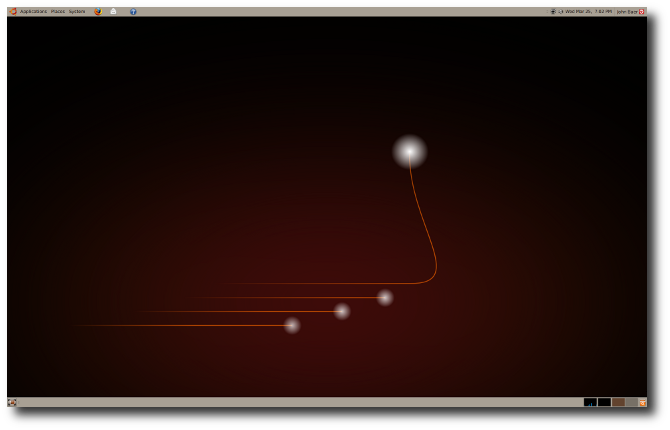Switch to the grey second workspace
This screenshot has height=430, width=670.
[x=632, y=402]
